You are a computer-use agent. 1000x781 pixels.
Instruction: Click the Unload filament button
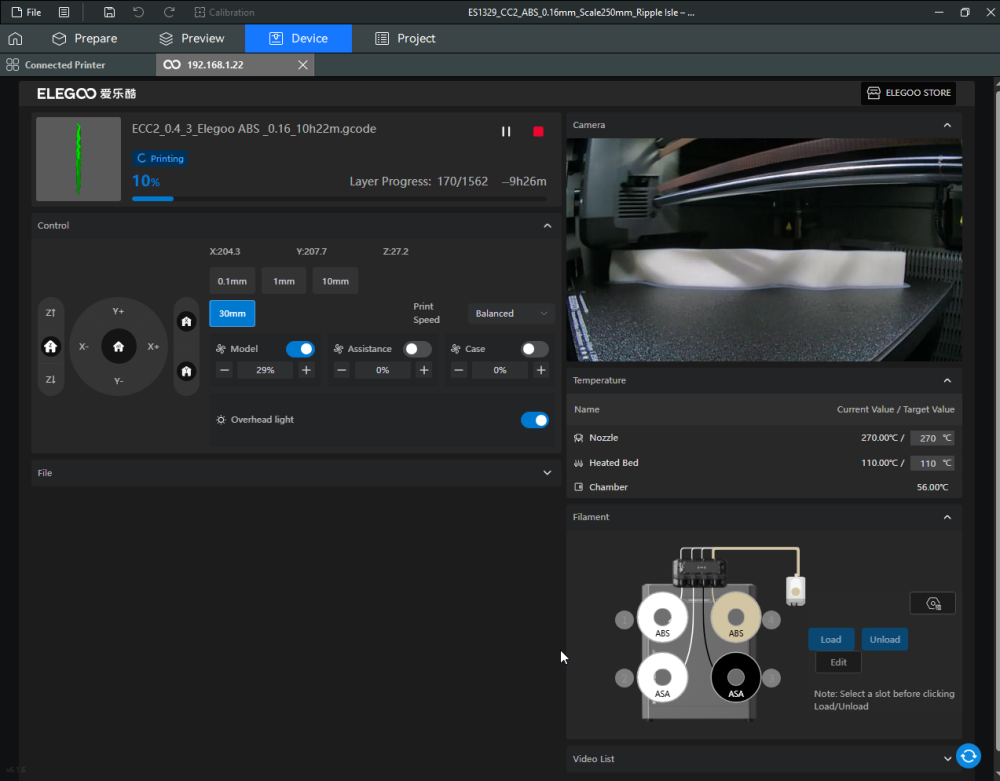(x=884, y=639)
